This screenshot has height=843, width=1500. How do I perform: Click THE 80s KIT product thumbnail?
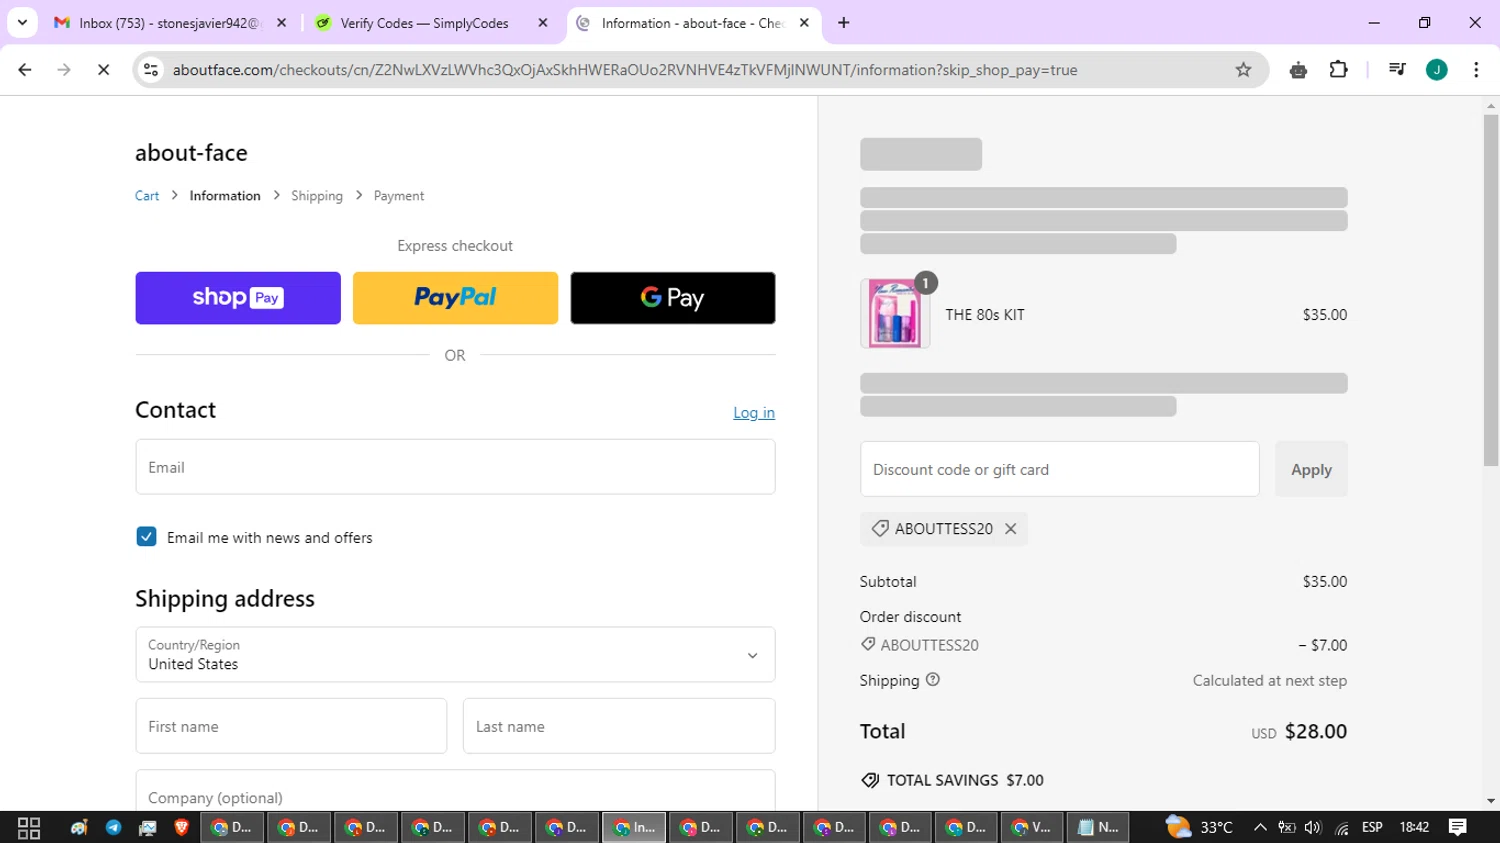point(895,314)
